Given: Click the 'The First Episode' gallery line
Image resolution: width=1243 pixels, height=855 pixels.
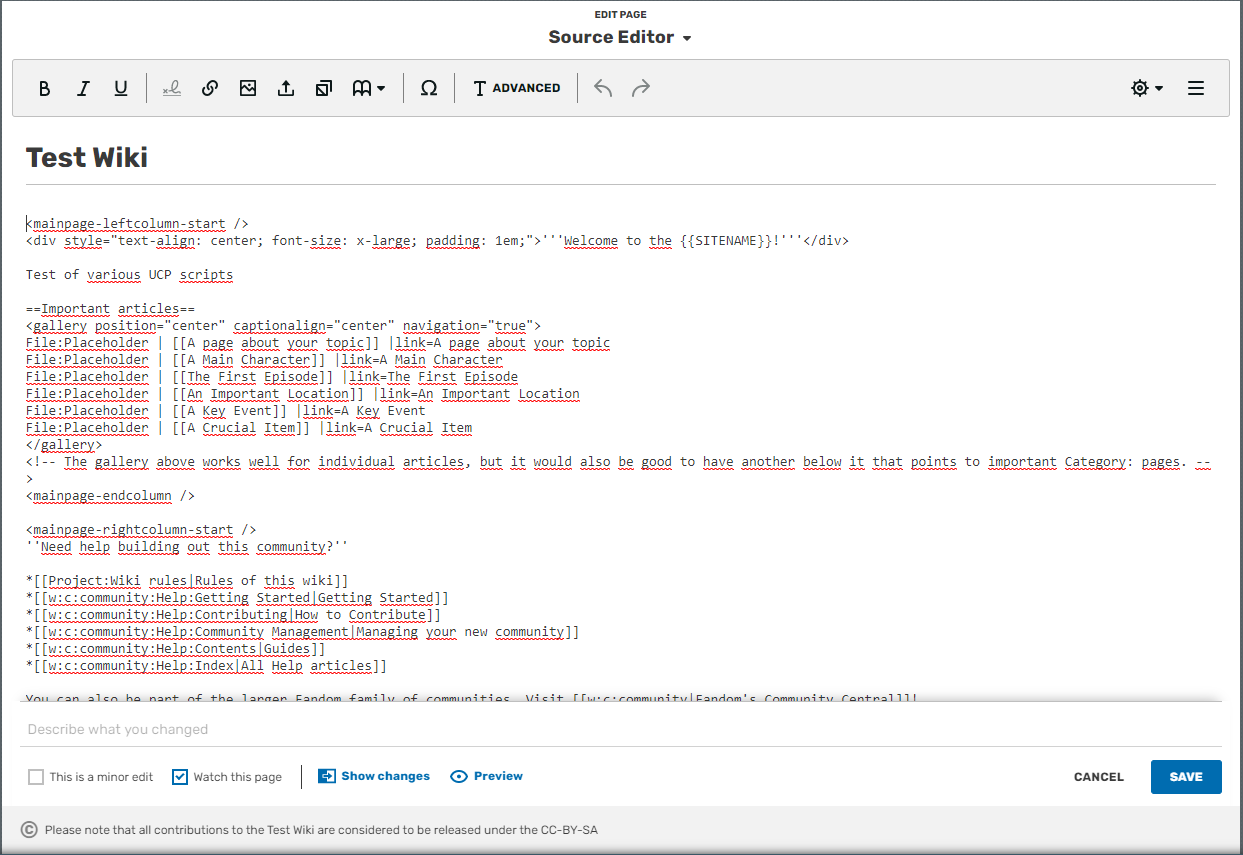Looking at the screenshot, I should pyautogui.click(x=272, y=377).
